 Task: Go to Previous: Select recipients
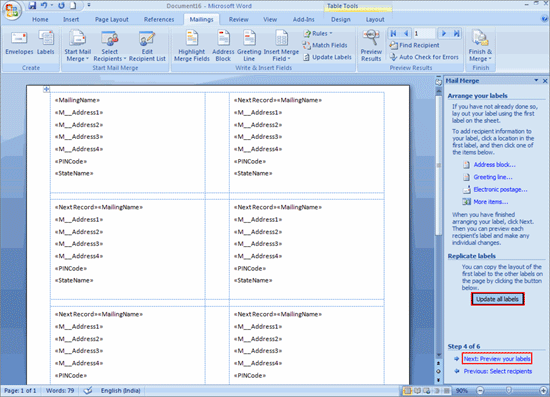[x=498, y=371]
